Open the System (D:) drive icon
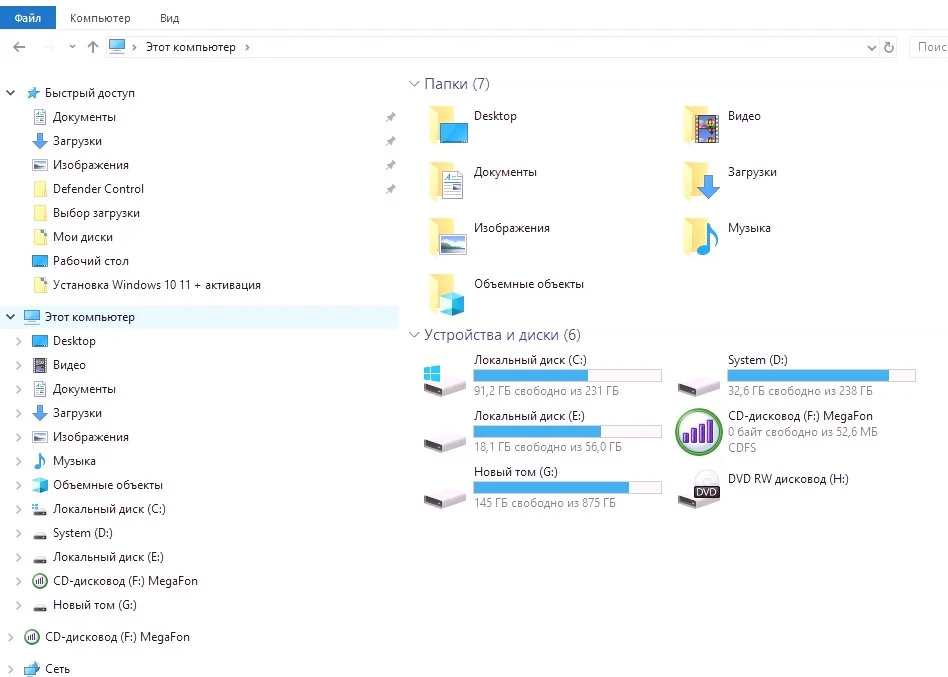This screenshot has width=948, height=677. (x=698, y=377)
